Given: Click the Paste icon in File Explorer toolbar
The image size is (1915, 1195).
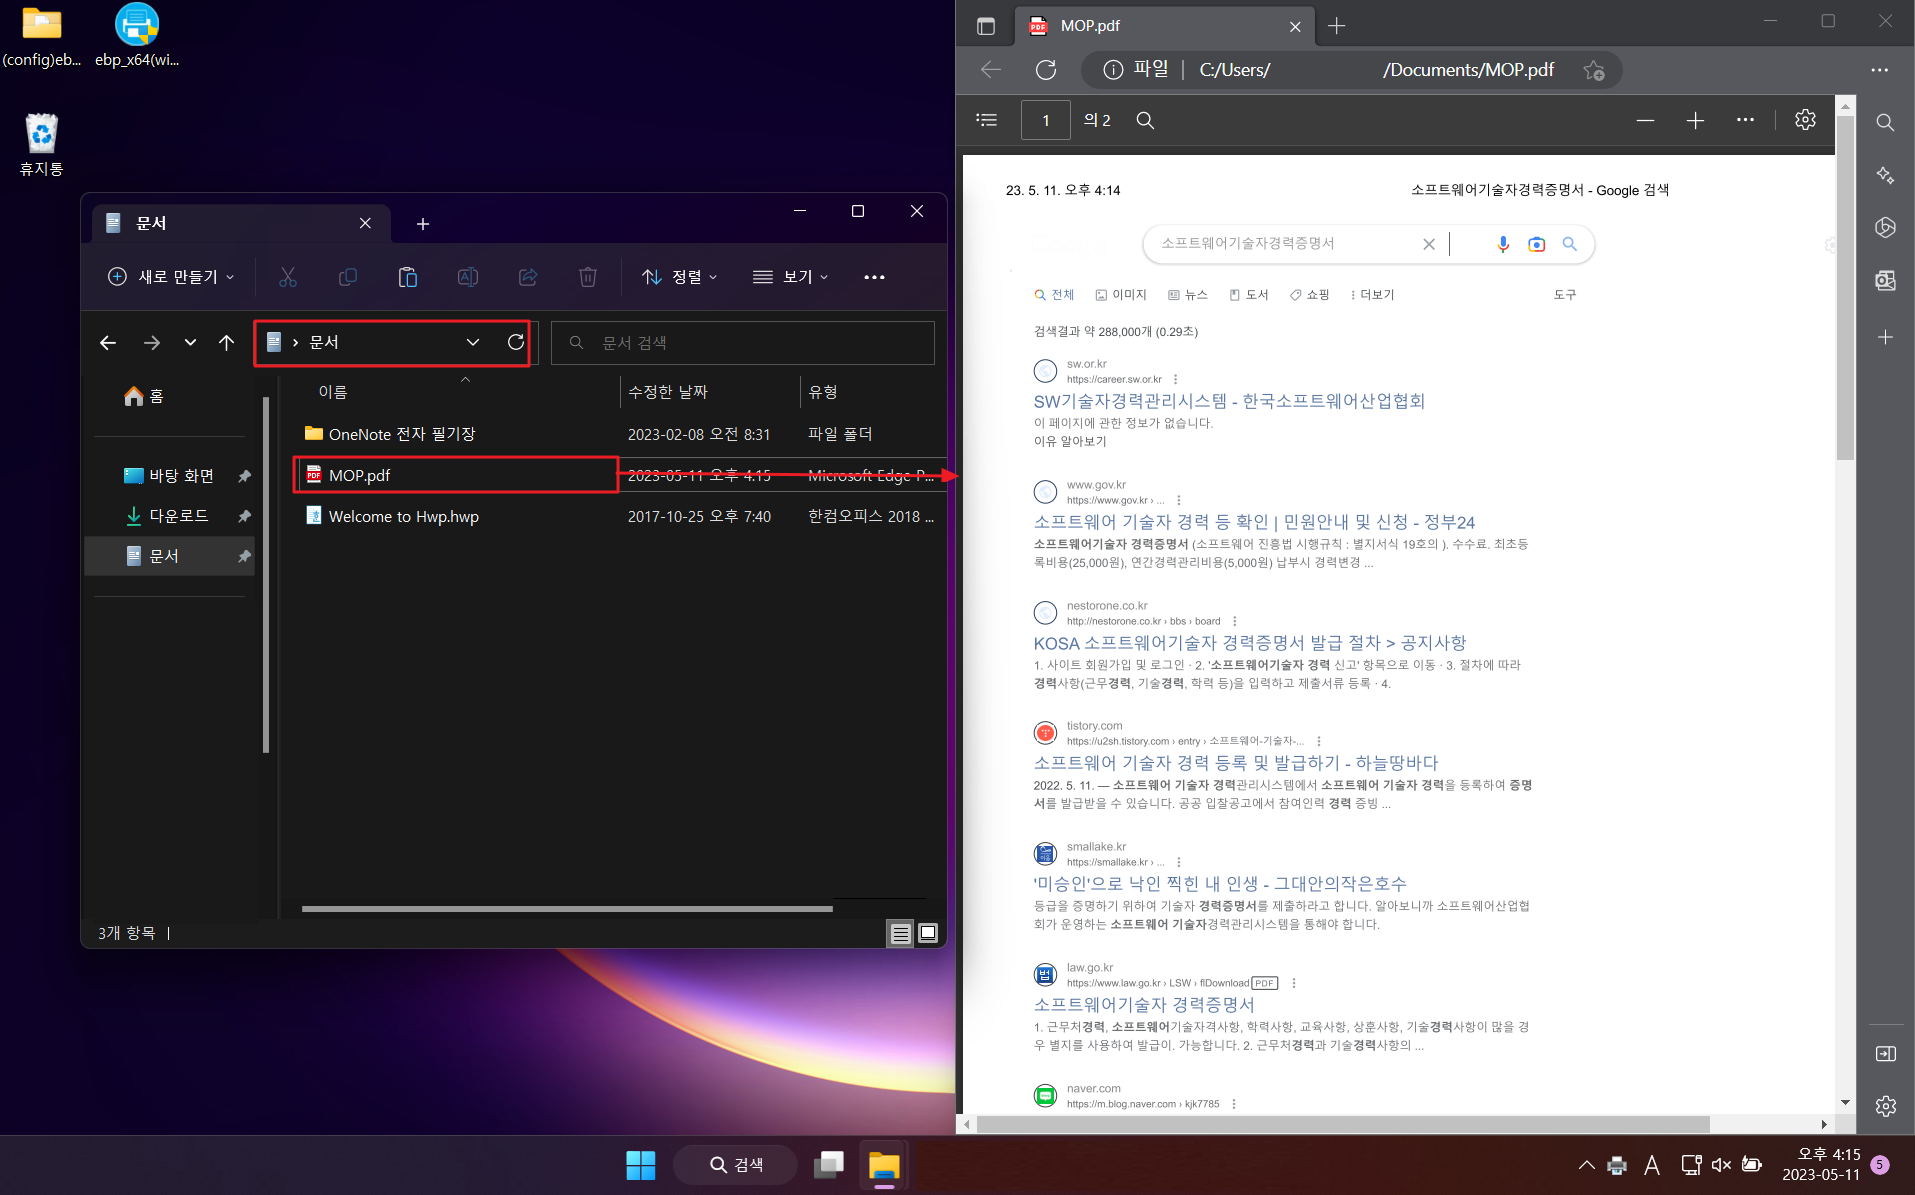Looking at the screenshot, I should [x=408, y=277].
